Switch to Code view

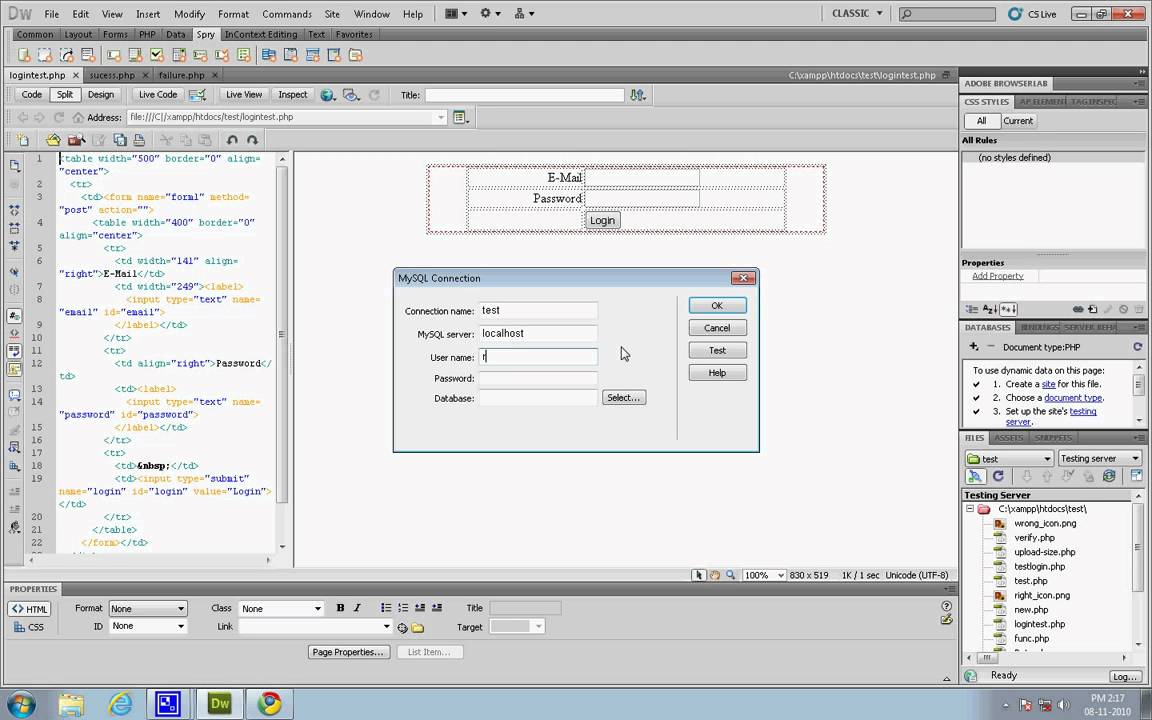click(32, 95)
